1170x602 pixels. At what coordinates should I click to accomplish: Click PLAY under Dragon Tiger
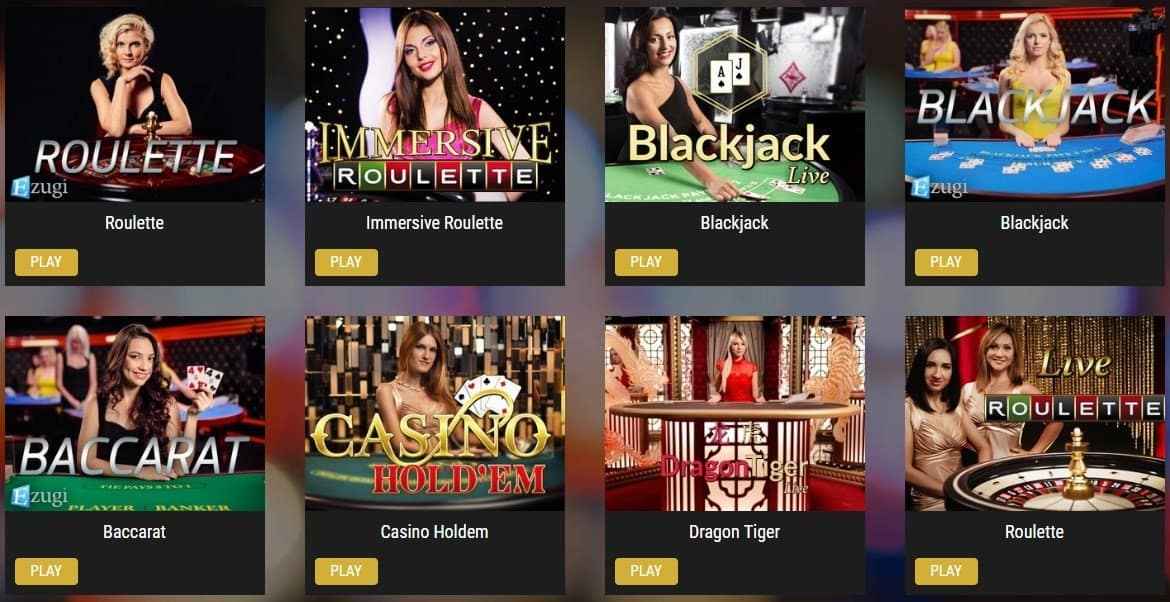click(x=646, y=571)
